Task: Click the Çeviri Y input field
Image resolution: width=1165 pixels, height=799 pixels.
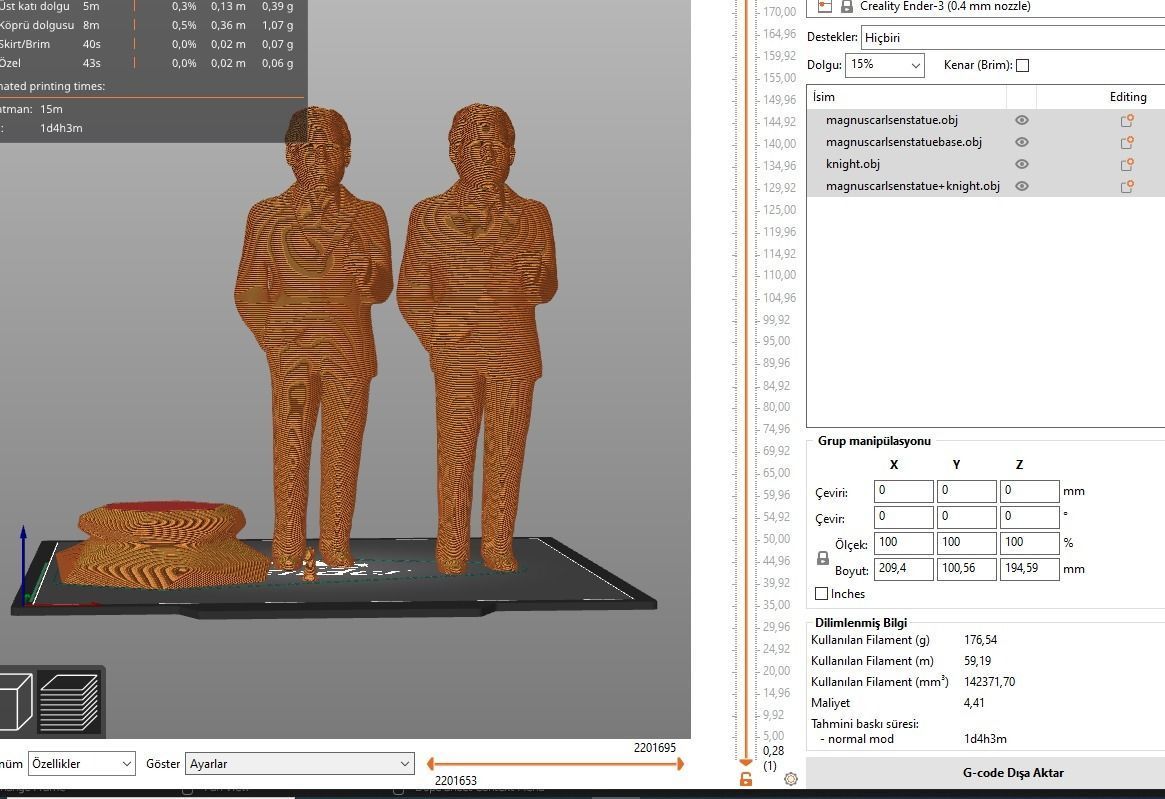Action: pyautogui.click(x=967, y=491)
